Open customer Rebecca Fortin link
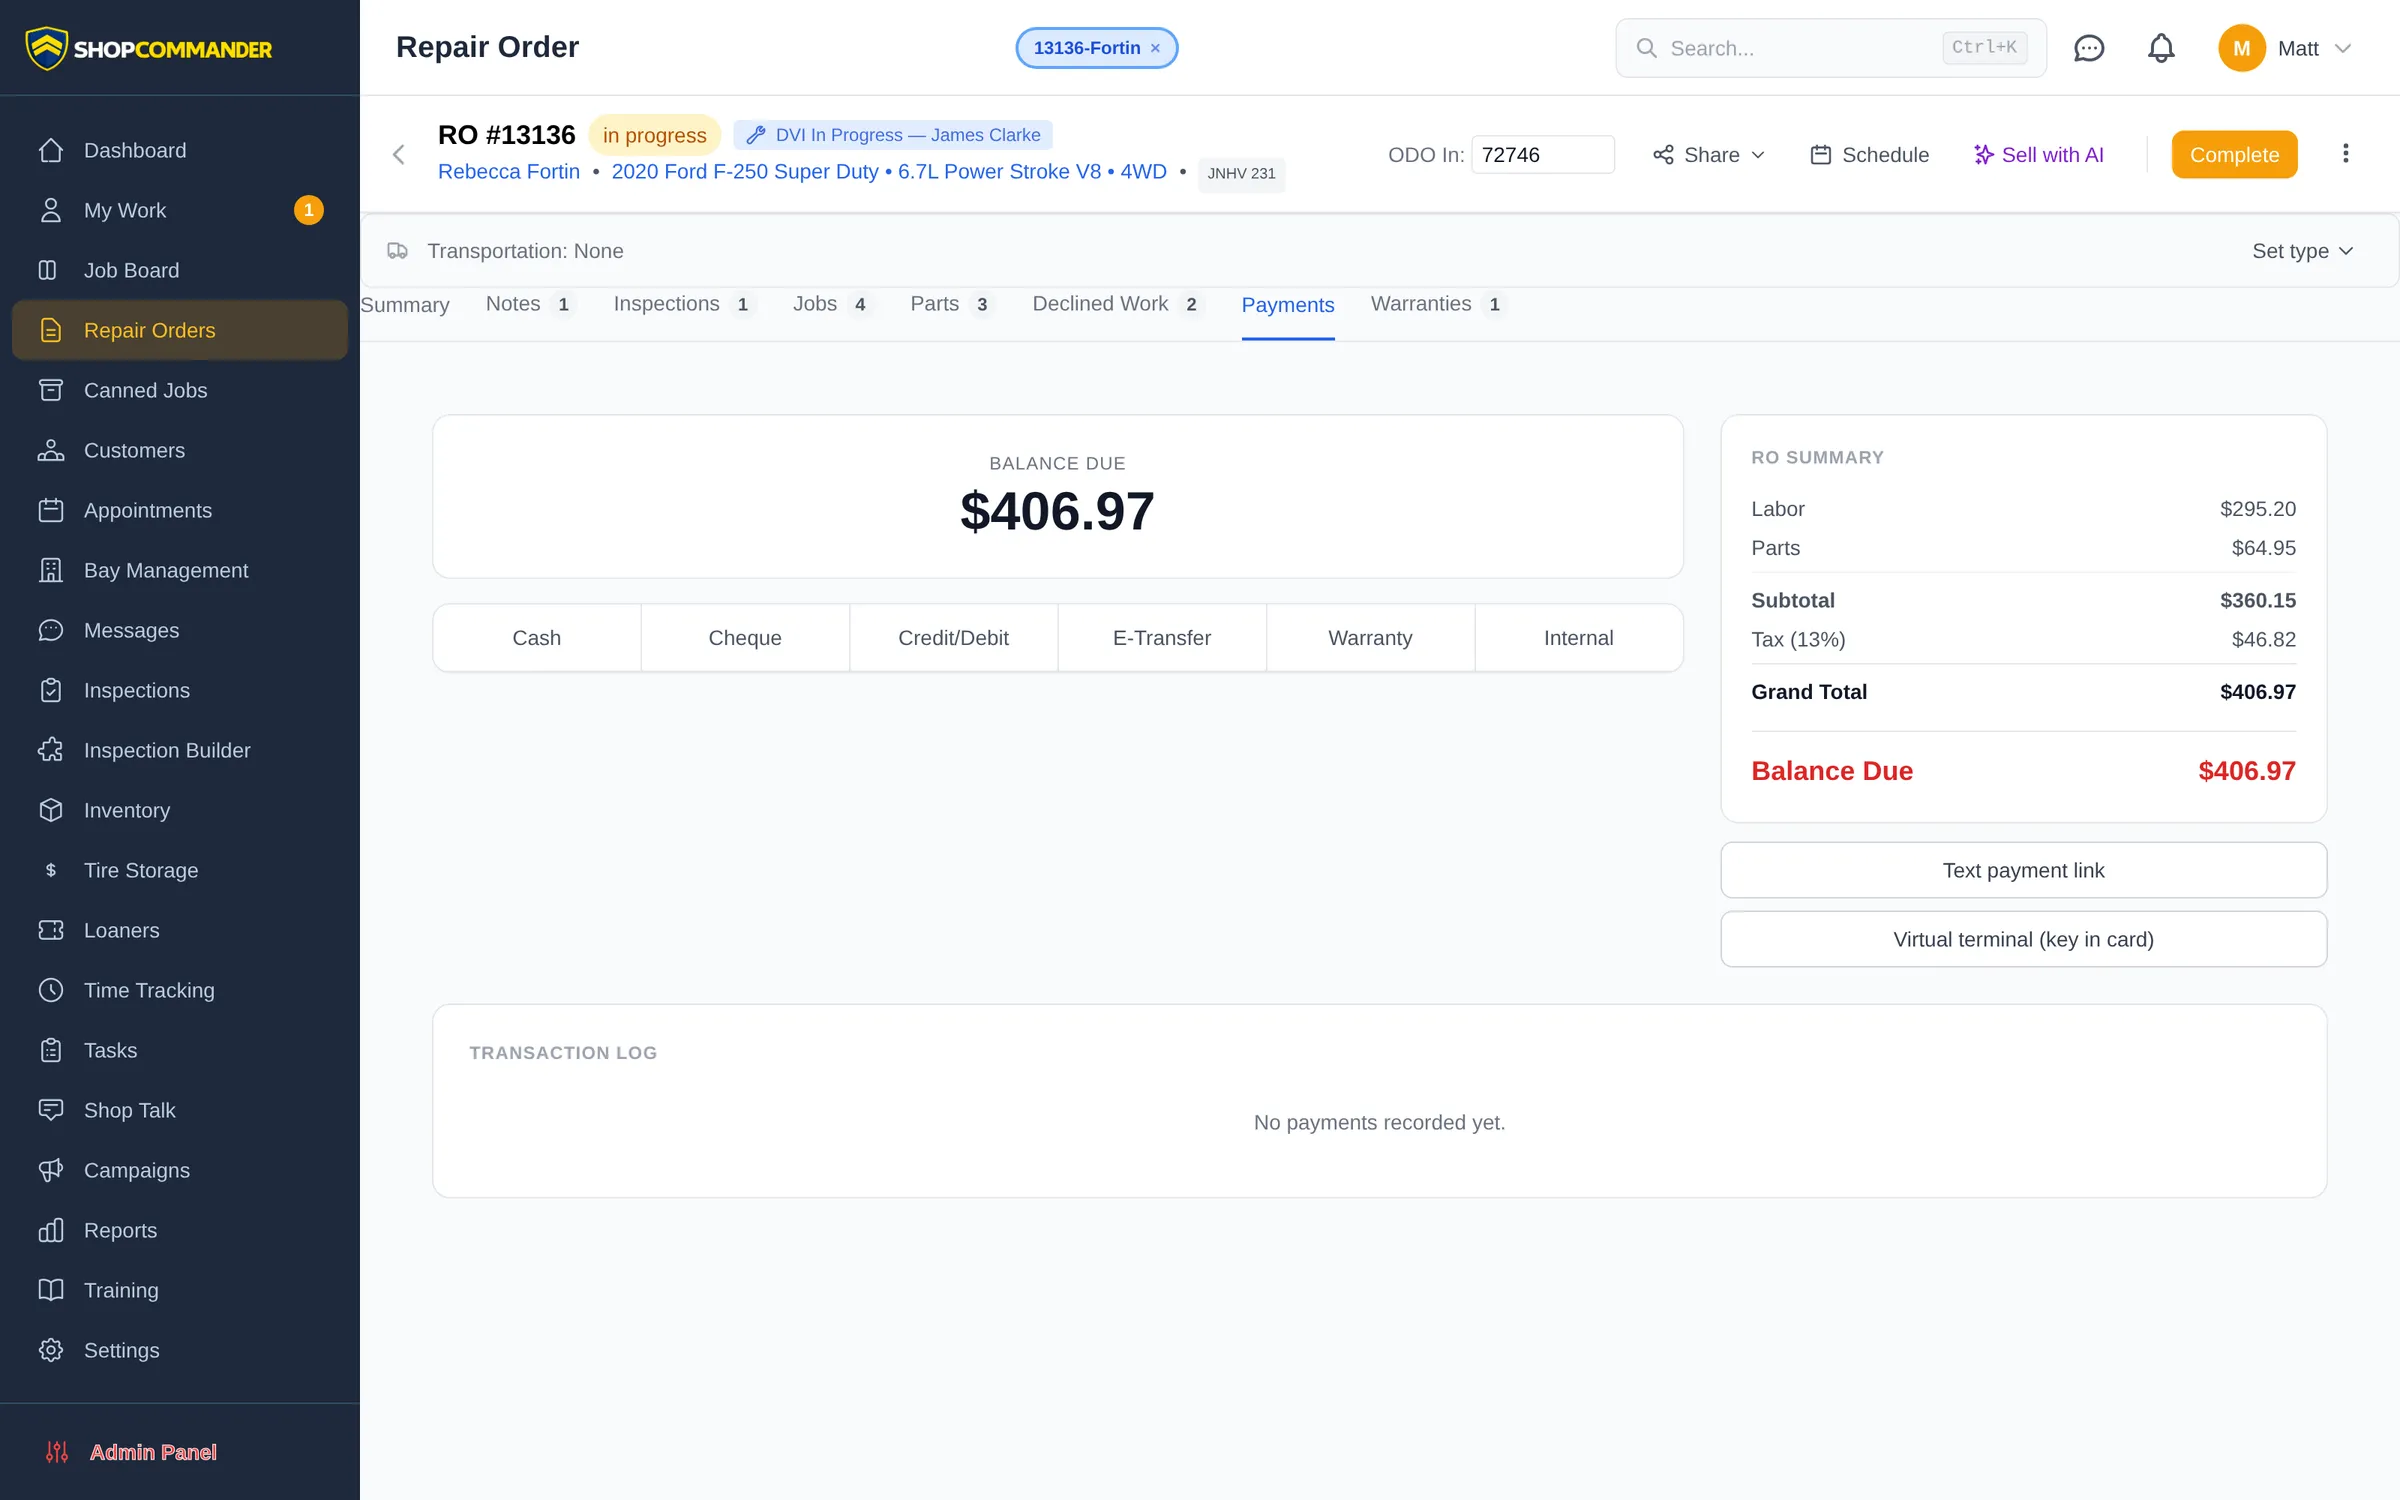Viewport: 2400px width, 1500px height. tap(509, 171)
